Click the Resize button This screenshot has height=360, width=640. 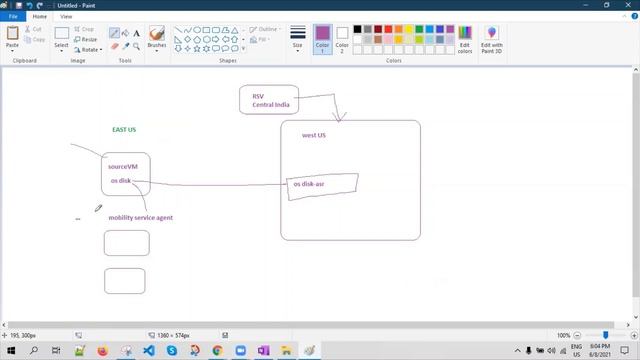point(86,39)
